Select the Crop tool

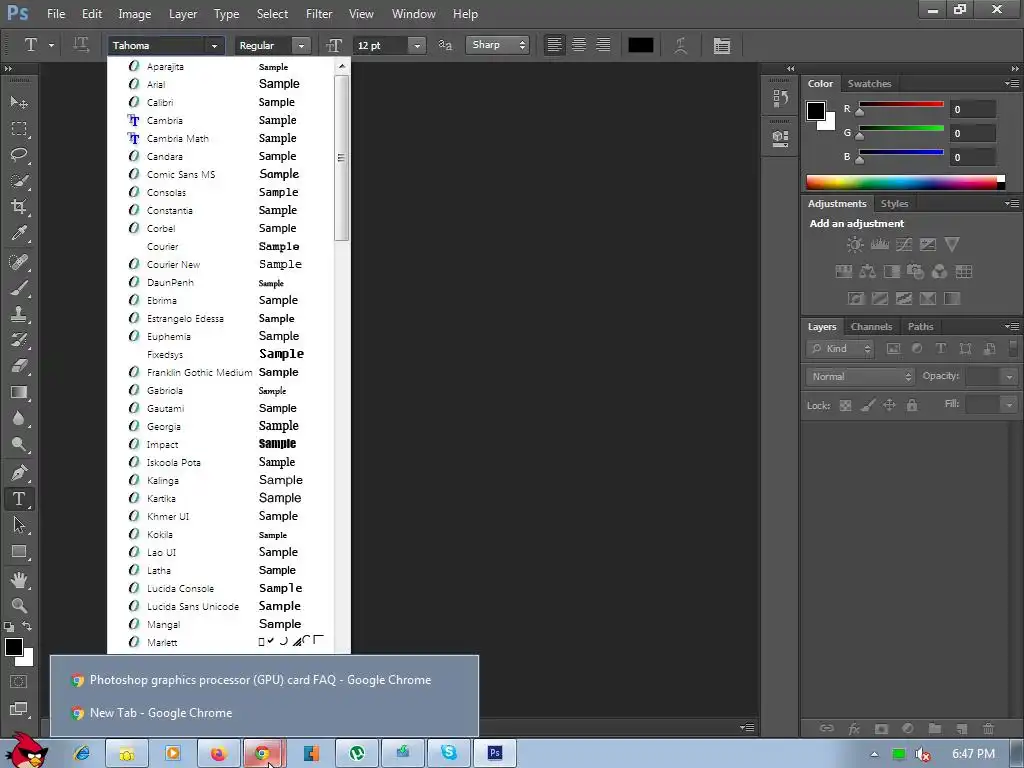coord(19,207)
